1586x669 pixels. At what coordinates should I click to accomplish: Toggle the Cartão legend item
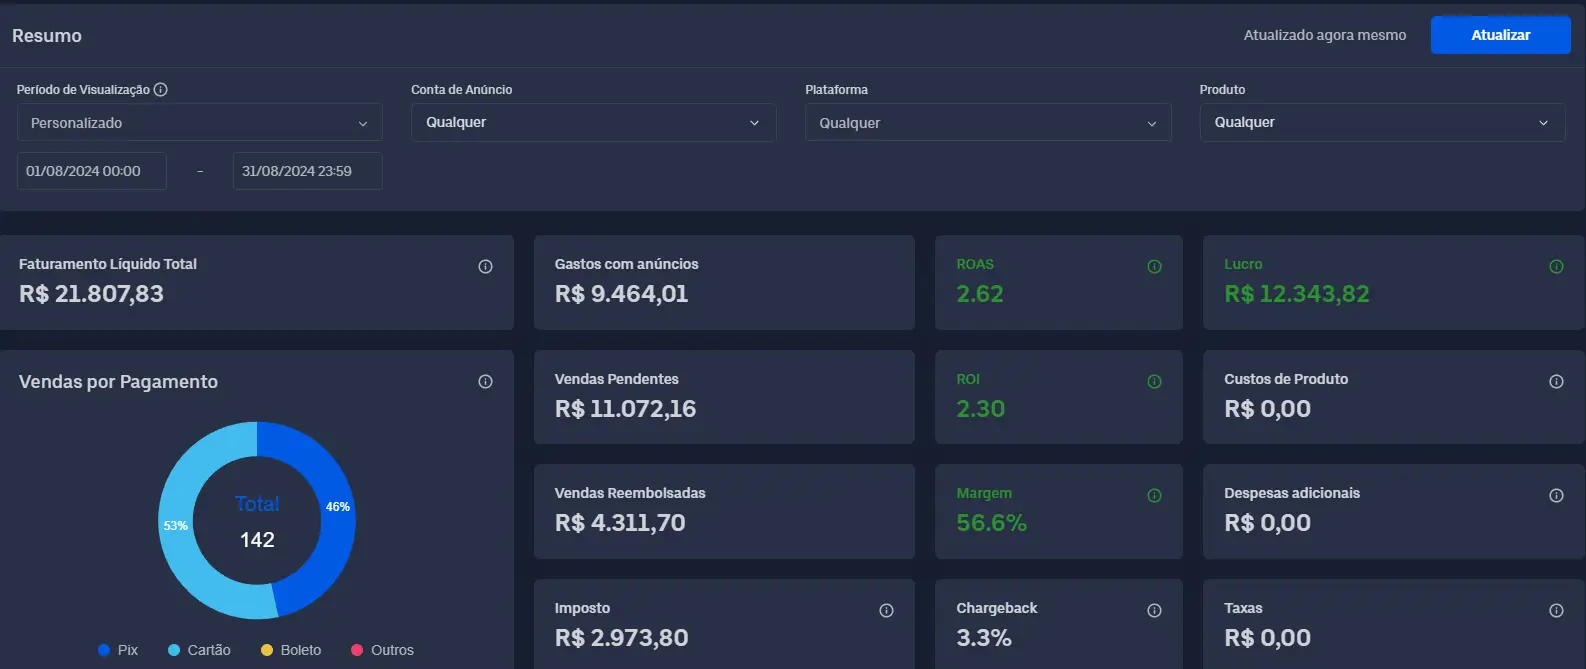pos(199,650)
